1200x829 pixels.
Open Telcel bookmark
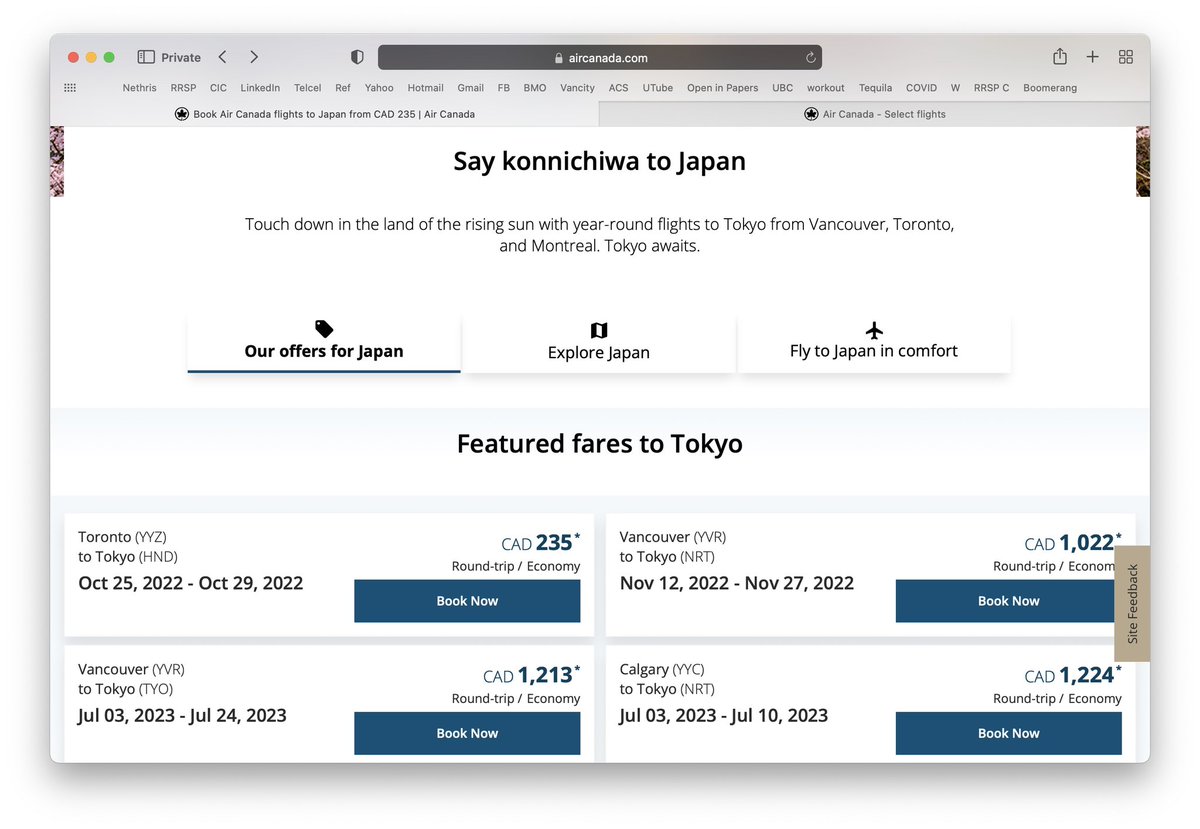308,88
